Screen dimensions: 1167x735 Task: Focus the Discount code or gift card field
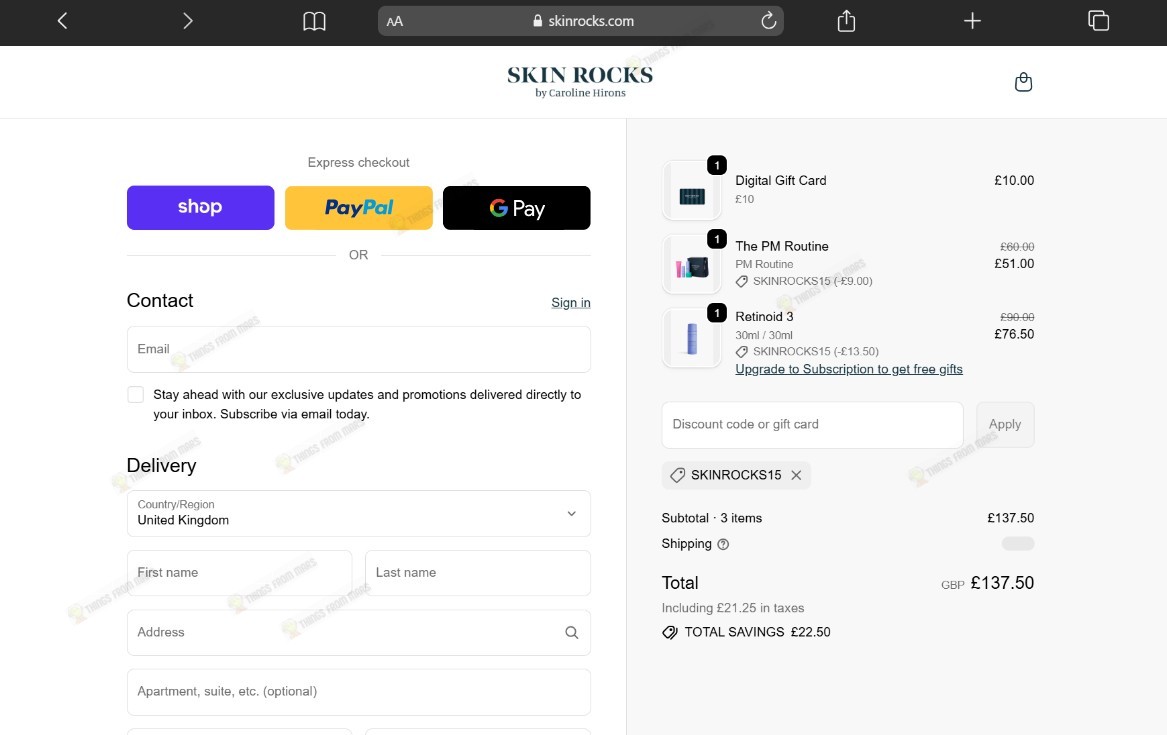(813, 425)
